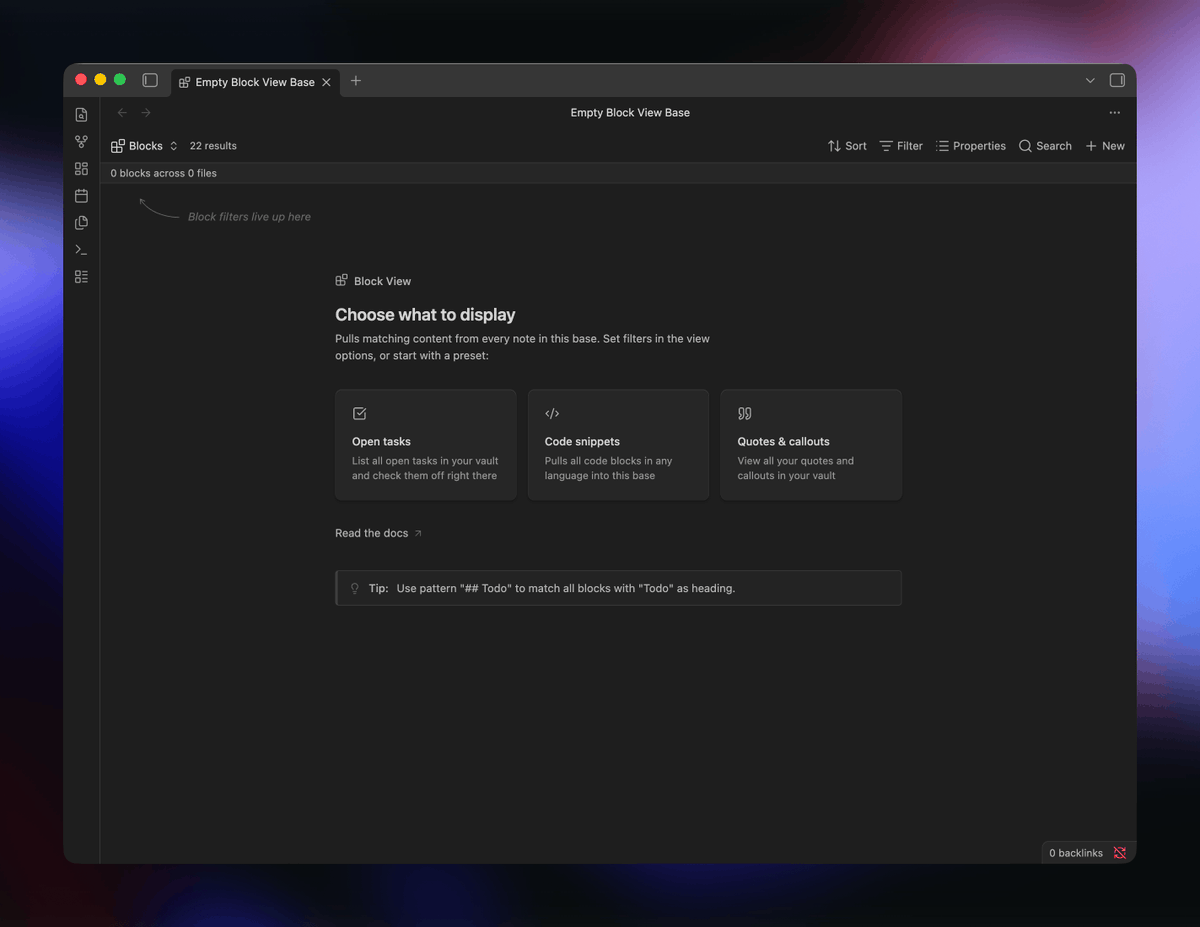
Task: Open graph view from ribbon
Action: point(82,142)
